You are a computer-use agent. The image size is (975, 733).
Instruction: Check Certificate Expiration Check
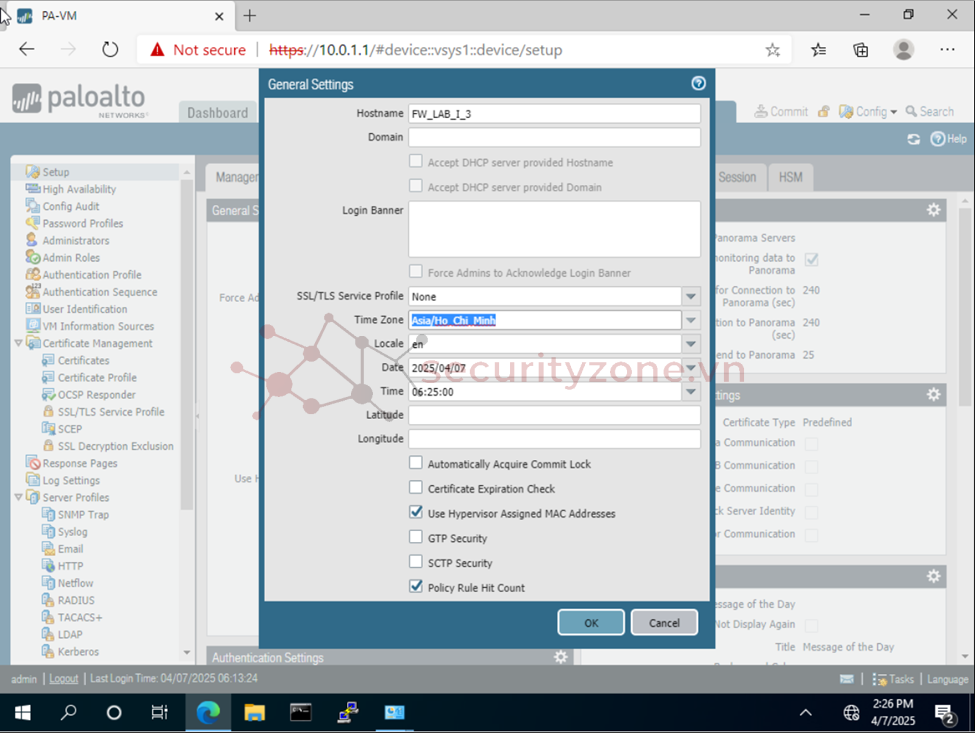click(x=415, y=487)
